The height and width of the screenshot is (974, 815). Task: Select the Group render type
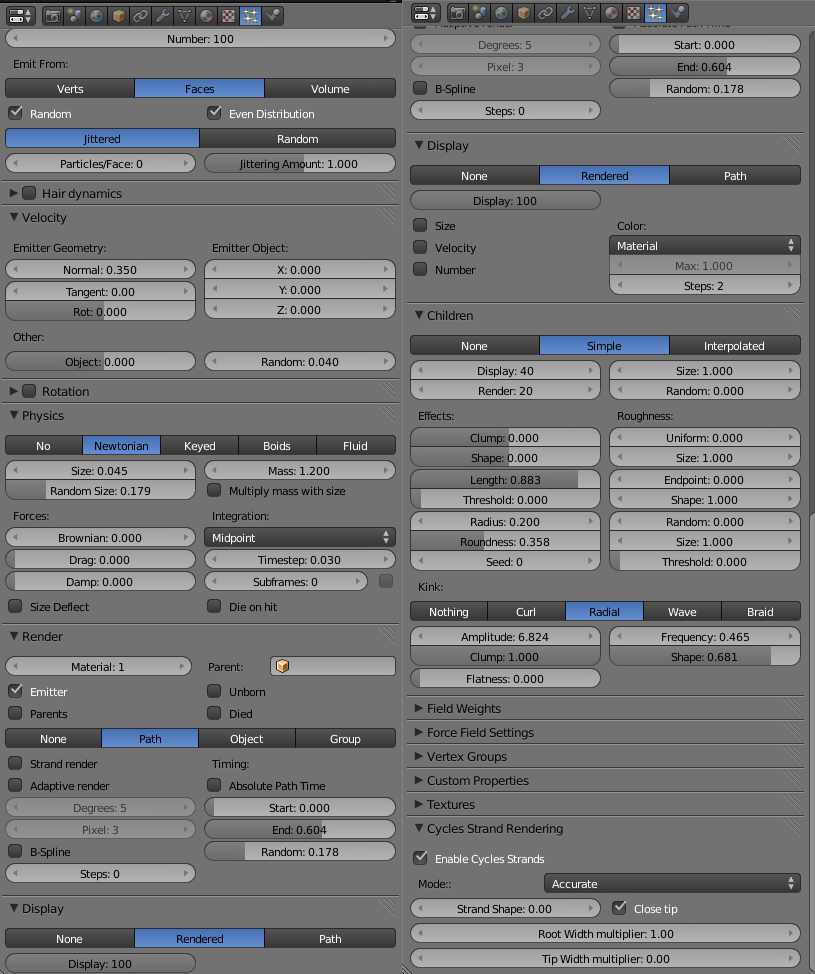pos(345,739)
